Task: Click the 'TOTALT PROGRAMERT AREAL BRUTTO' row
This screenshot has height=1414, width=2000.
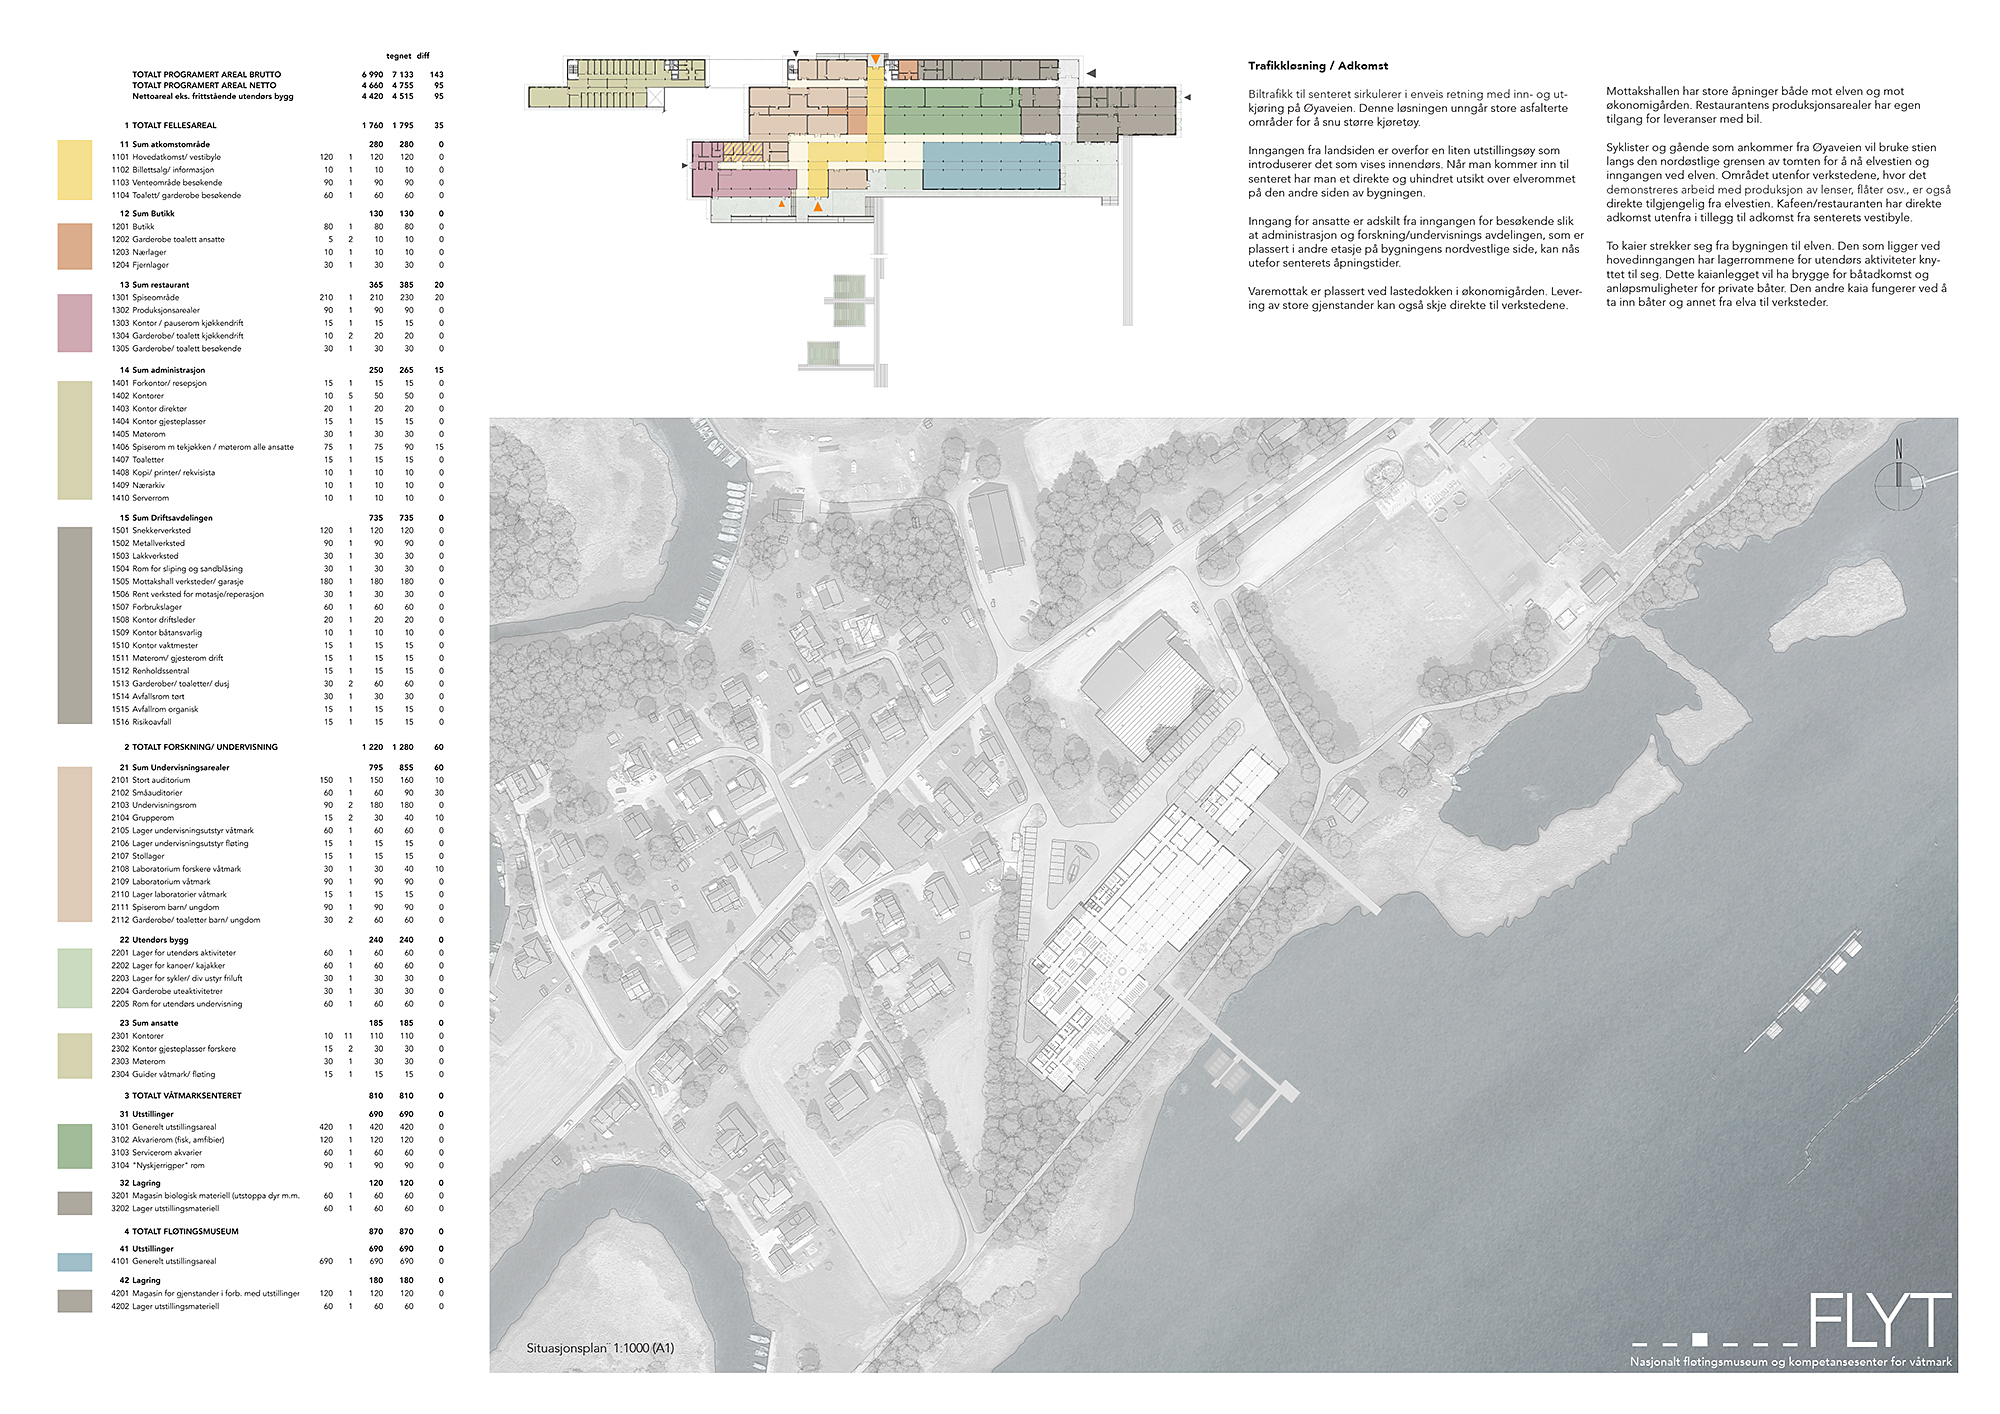Action: [x=287, y=74]
